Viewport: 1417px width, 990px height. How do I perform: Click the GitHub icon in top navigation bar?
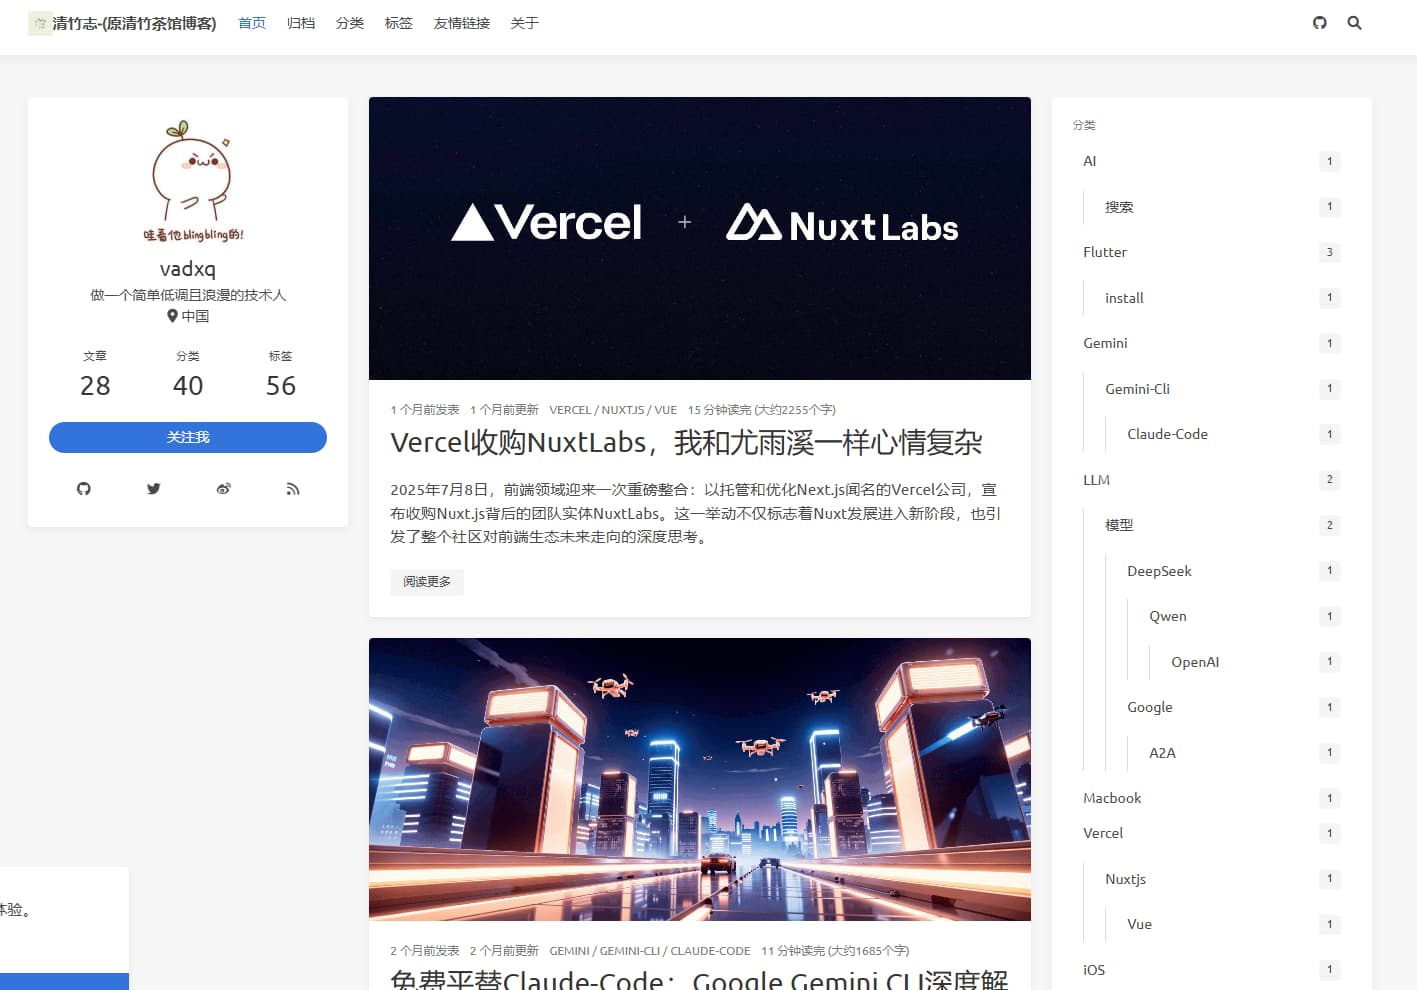pos(1319,23)
